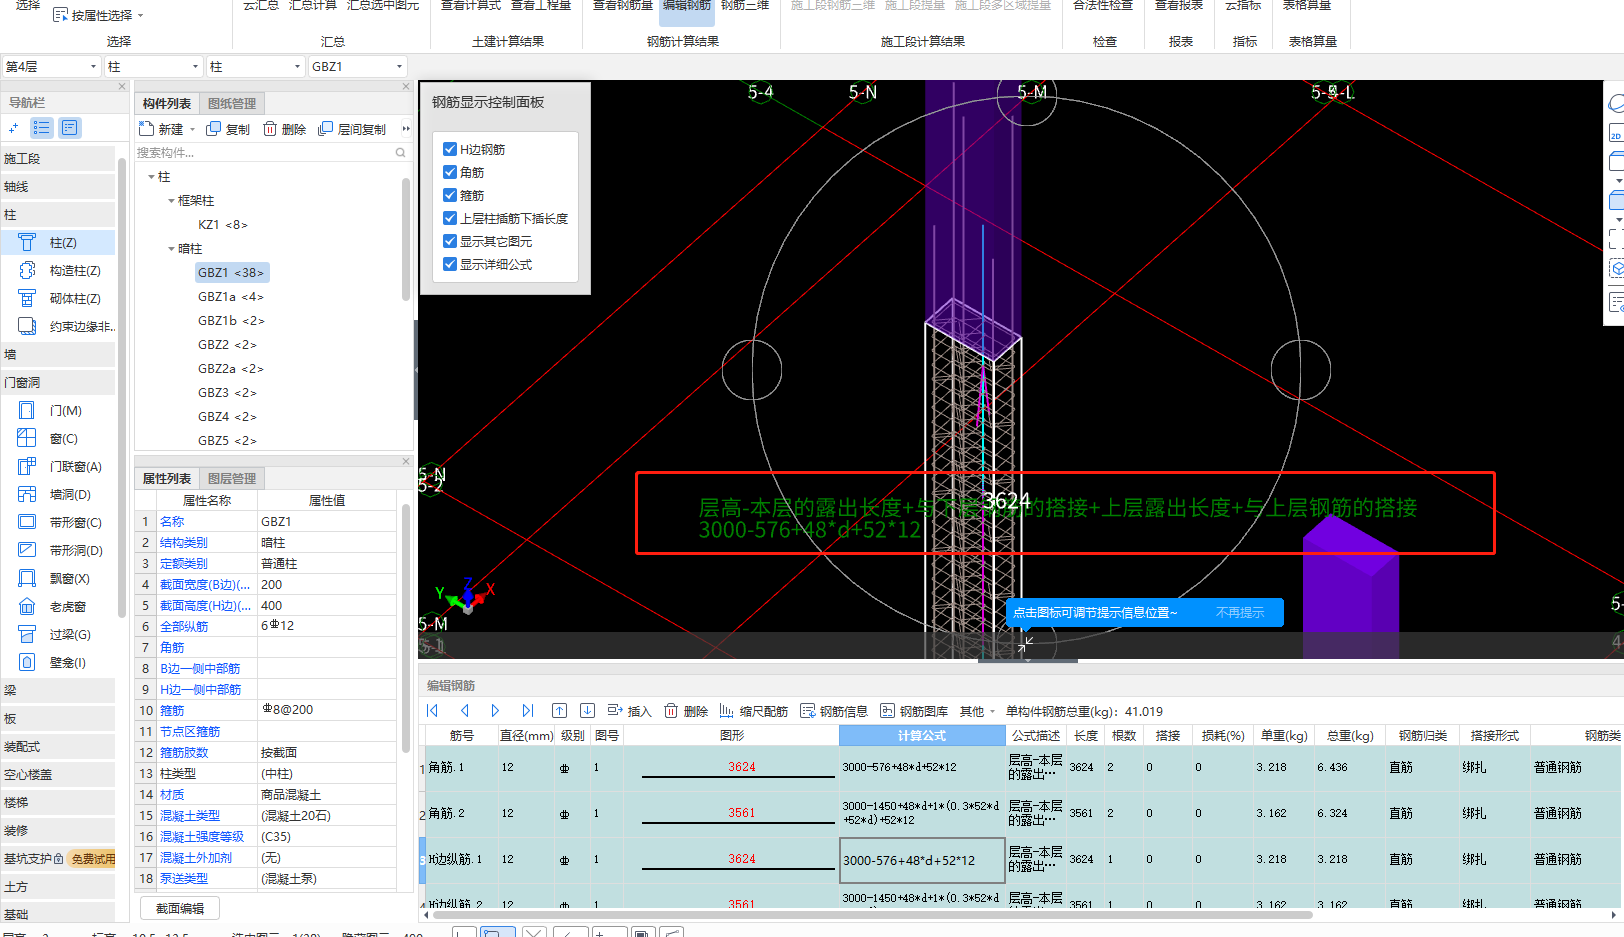The image size is (1624, 937).
Task: Toggle 显示其它图元 checkbox
Action: (x=450, y=241)
